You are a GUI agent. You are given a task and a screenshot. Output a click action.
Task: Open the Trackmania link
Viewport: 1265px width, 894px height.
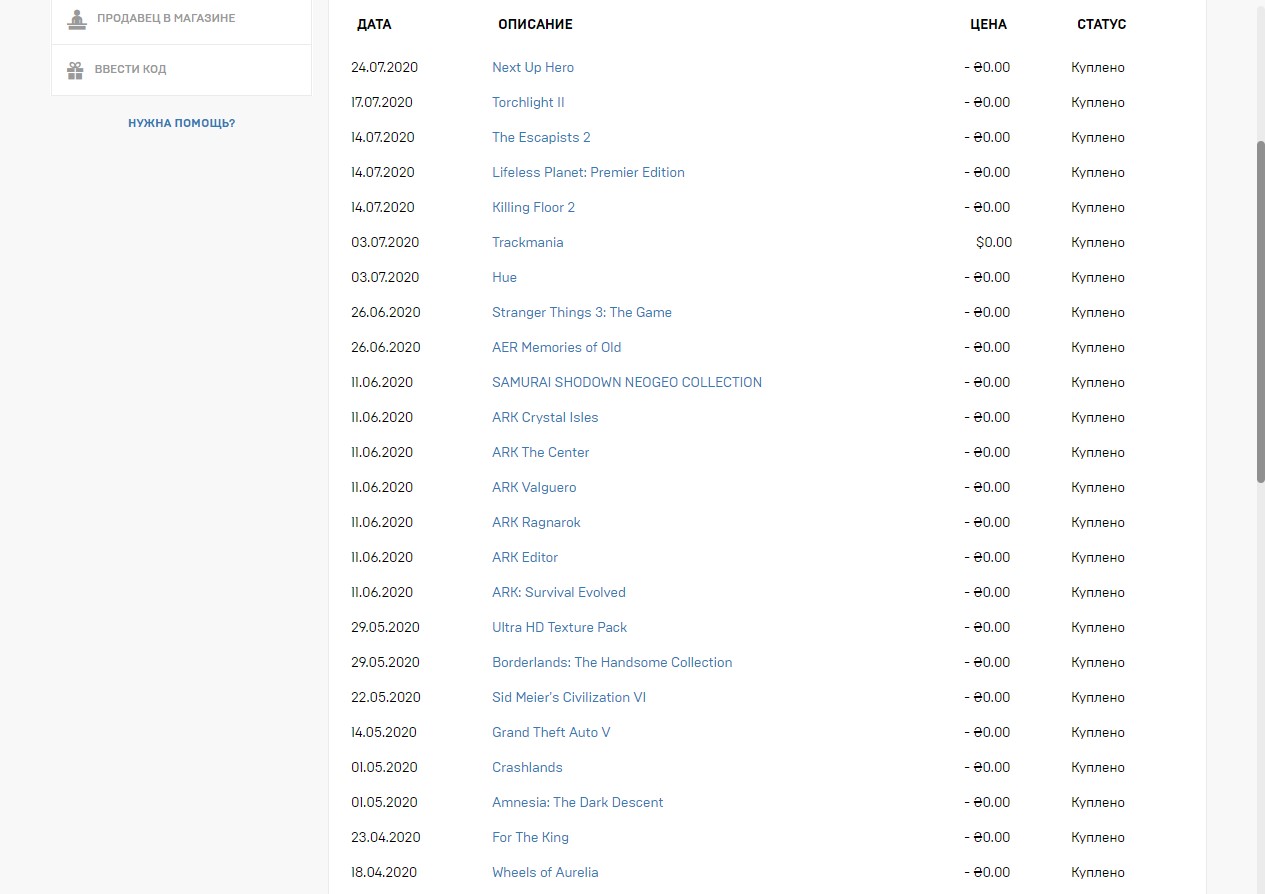pos(527,242)
